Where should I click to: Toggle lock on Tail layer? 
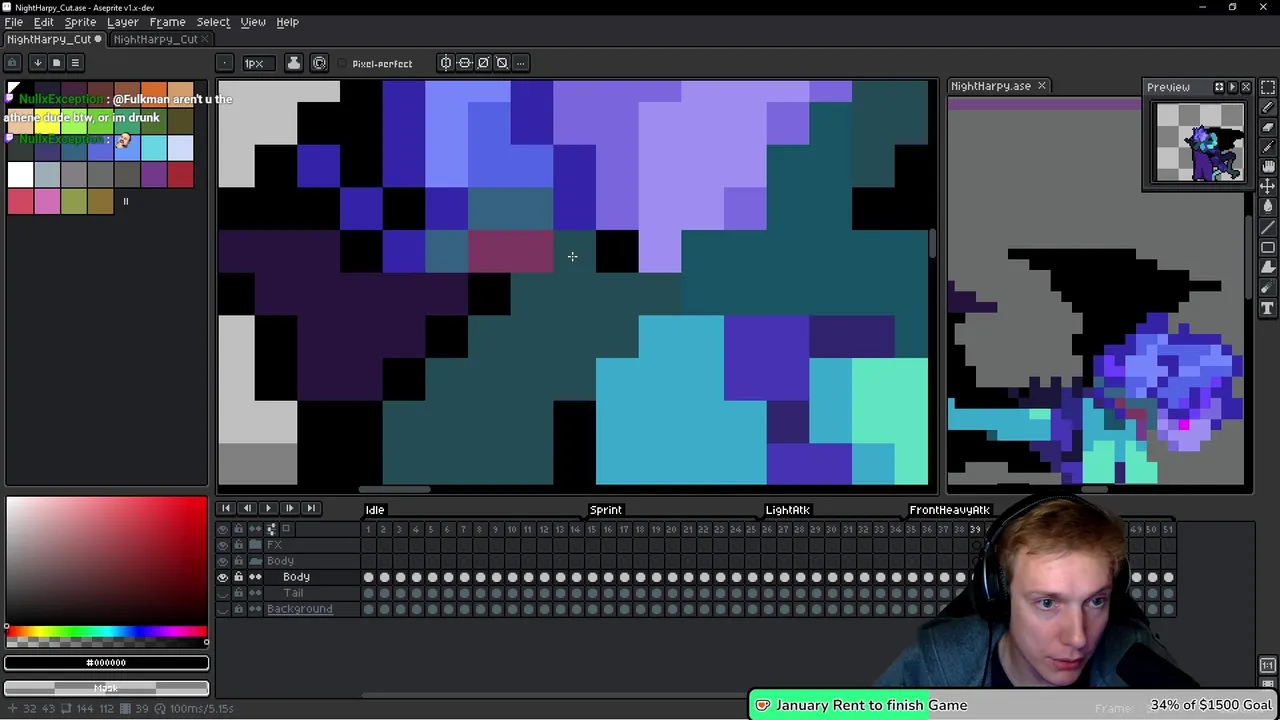pos(238,593)
